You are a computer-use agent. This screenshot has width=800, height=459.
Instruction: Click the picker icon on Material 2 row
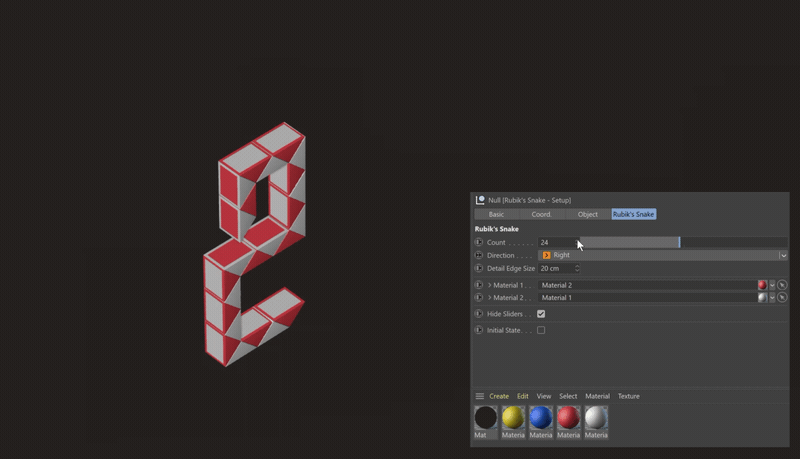click(782, 298)
